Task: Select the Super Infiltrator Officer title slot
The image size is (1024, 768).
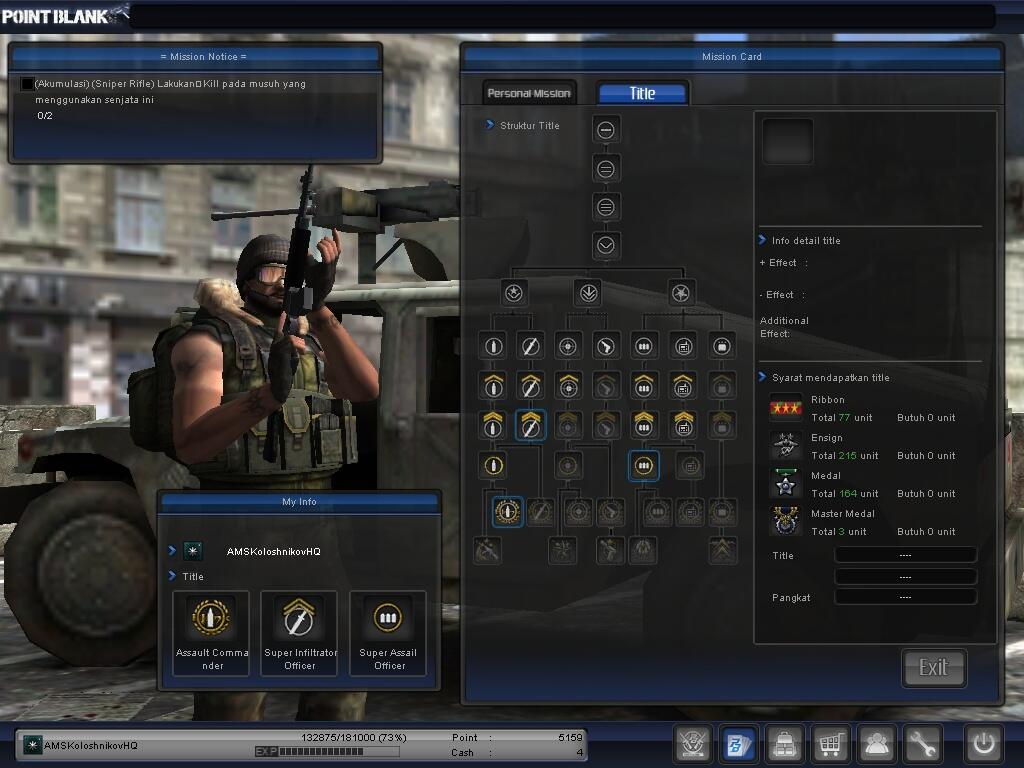Action: pos(299,633)
